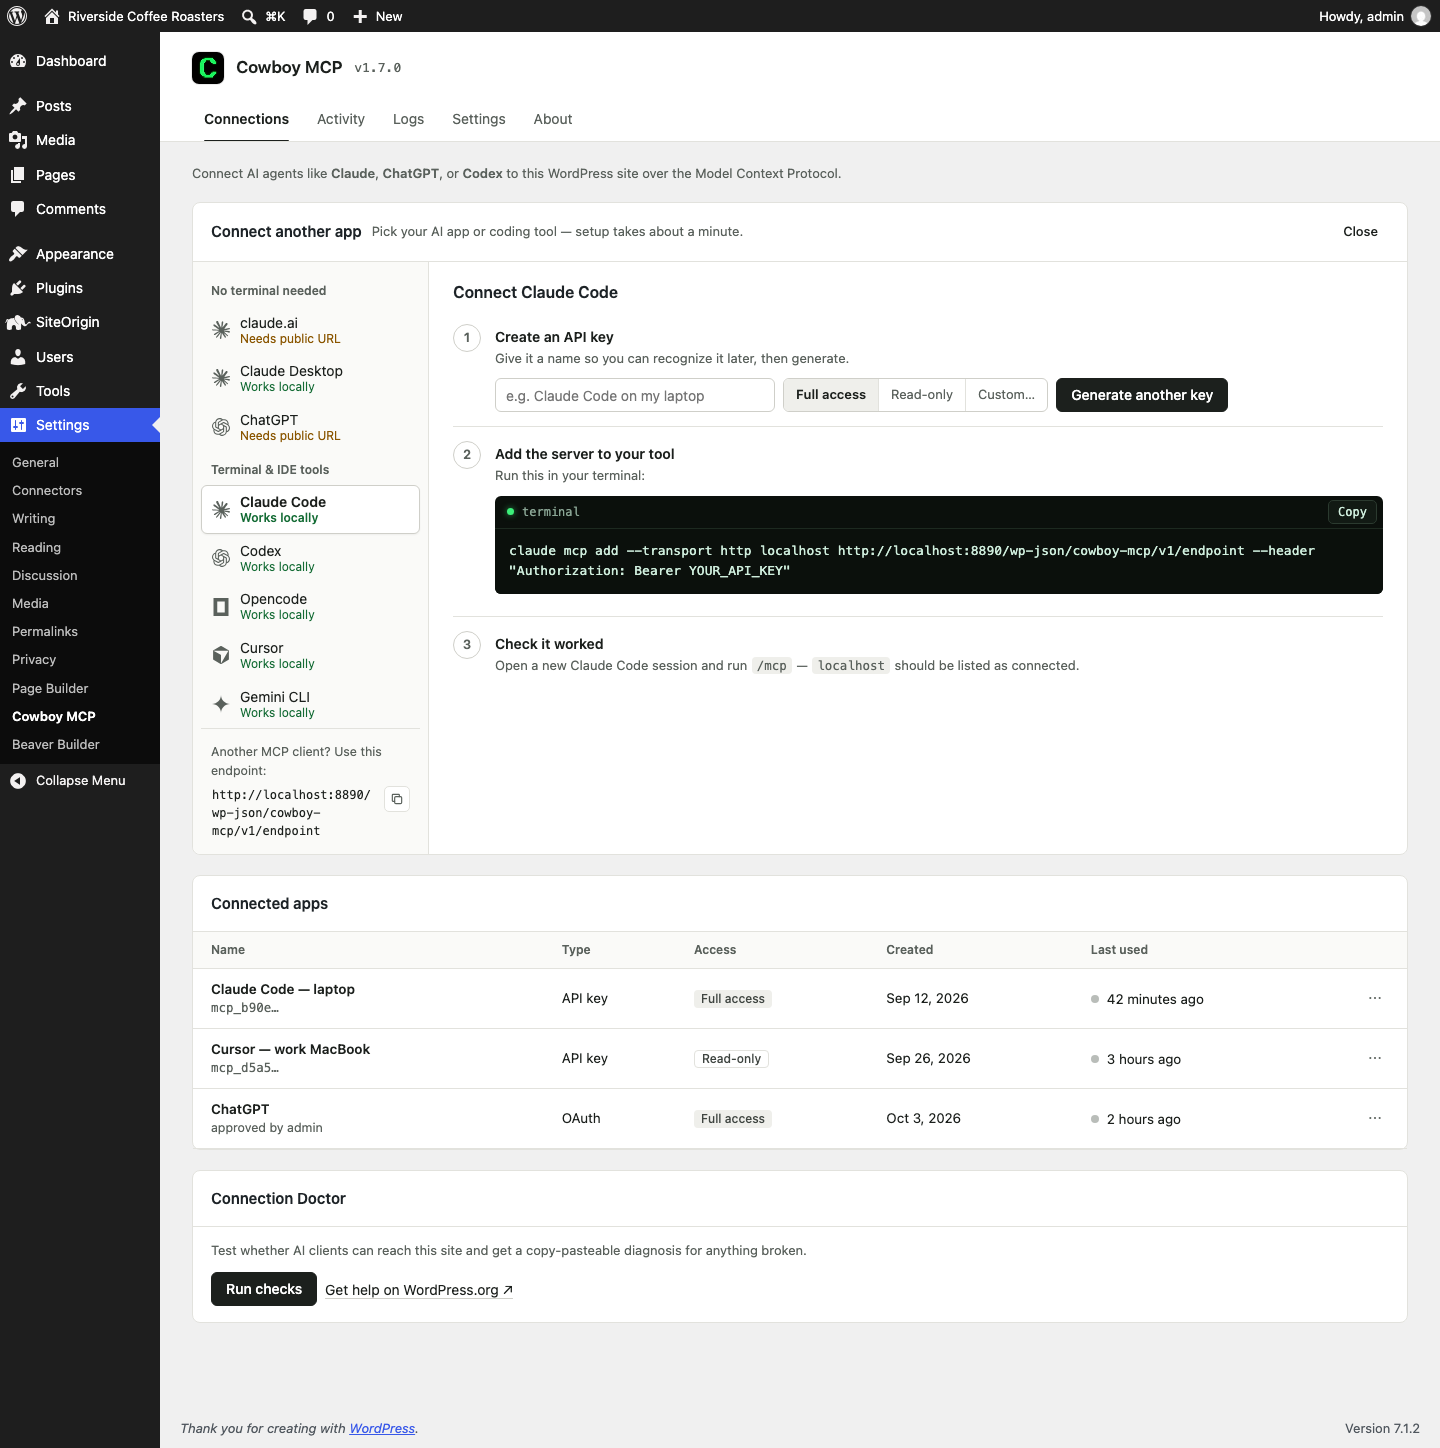Open the Media library menu
Viewport: 1440px width, 1448px height.
tap(80, 140)
